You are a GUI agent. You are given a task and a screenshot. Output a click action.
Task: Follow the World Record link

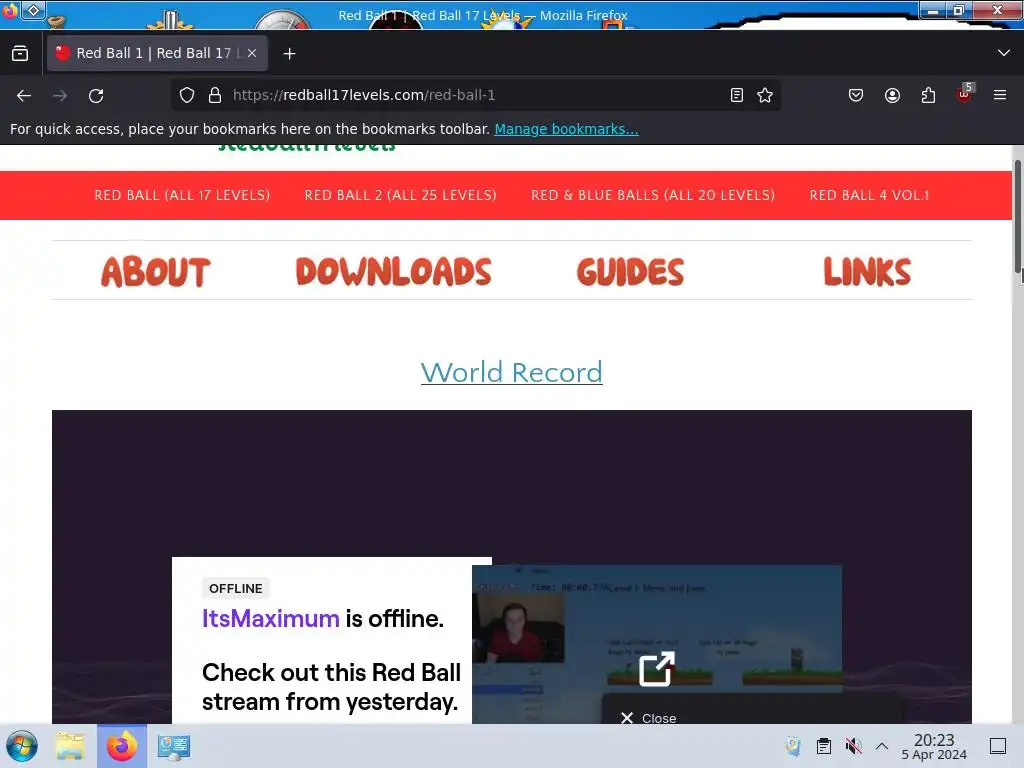(x=511, y=372)
